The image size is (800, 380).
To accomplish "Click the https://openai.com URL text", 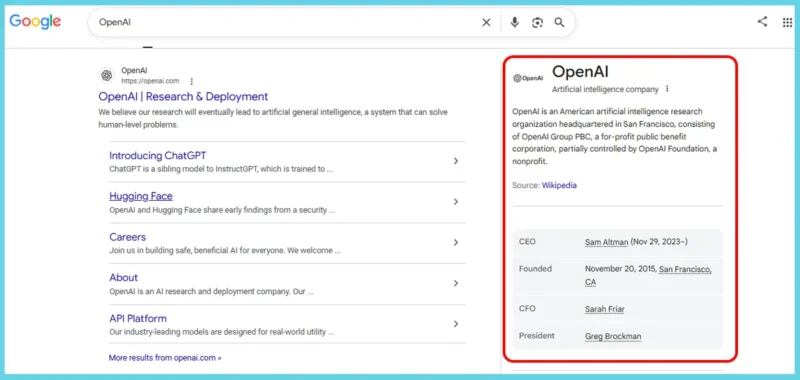I will click(x=150, y=81).
